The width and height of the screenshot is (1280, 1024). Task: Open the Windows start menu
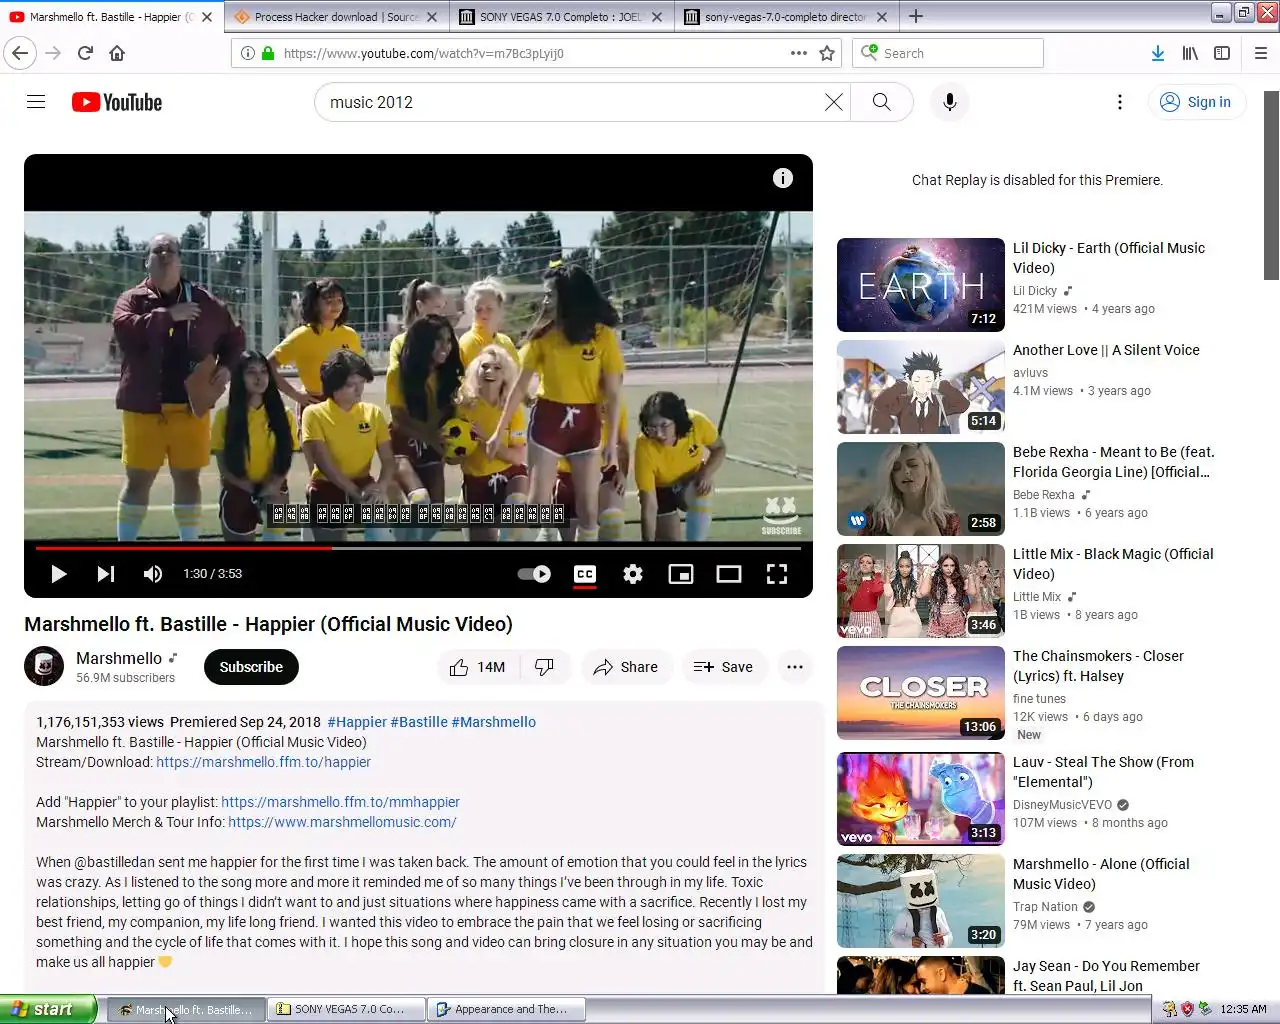[48, 1009]
